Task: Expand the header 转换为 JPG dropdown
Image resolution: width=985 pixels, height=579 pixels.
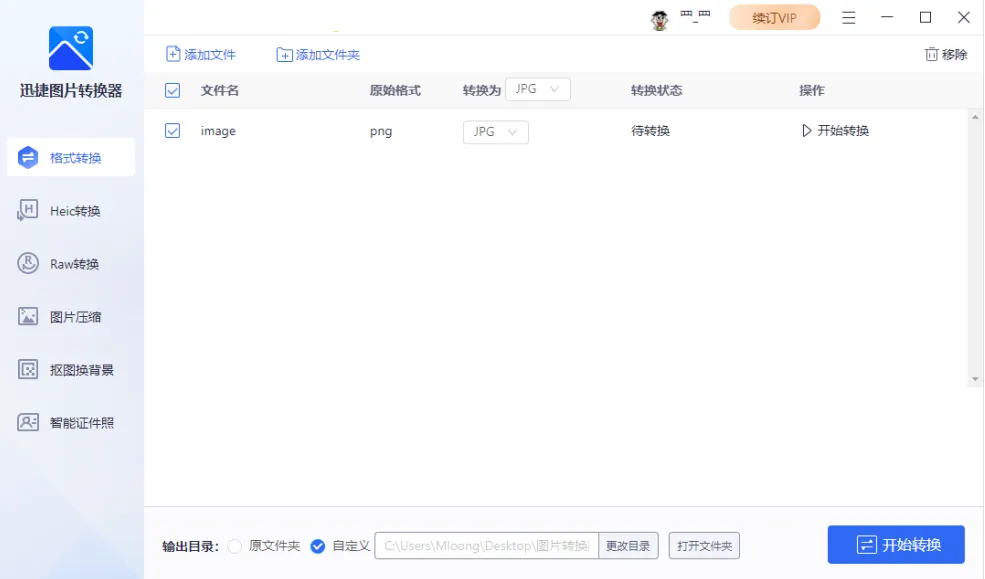Action: click(538, 89)
